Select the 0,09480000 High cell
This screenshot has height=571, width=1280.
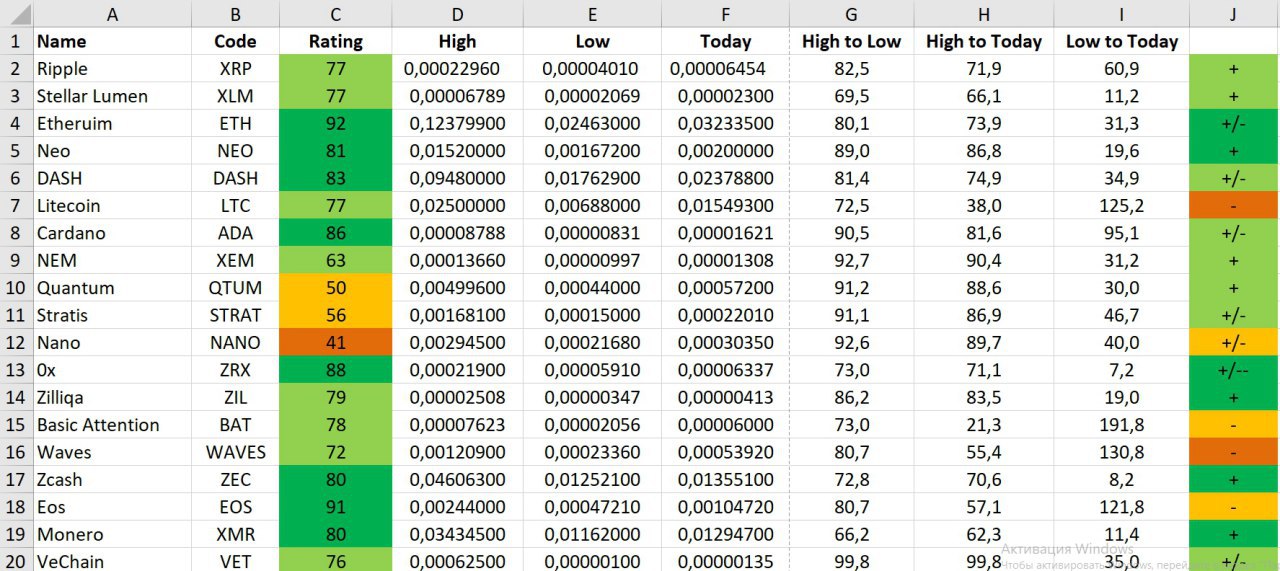coord(457,179)
